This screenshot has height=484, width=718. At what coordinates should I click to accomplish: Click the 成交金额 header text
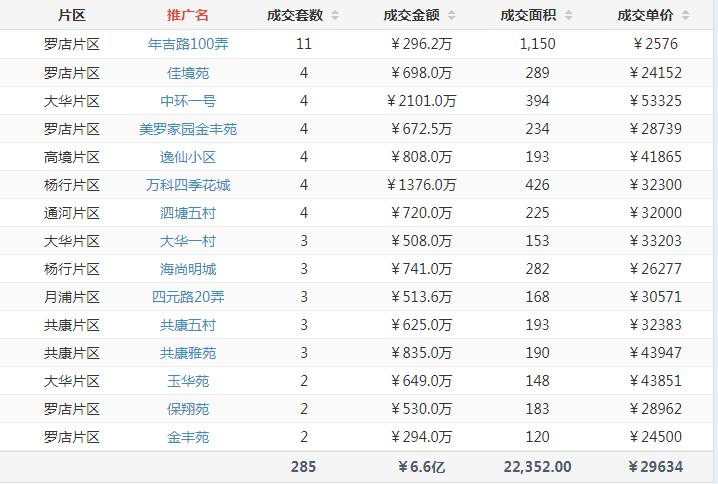411,16
